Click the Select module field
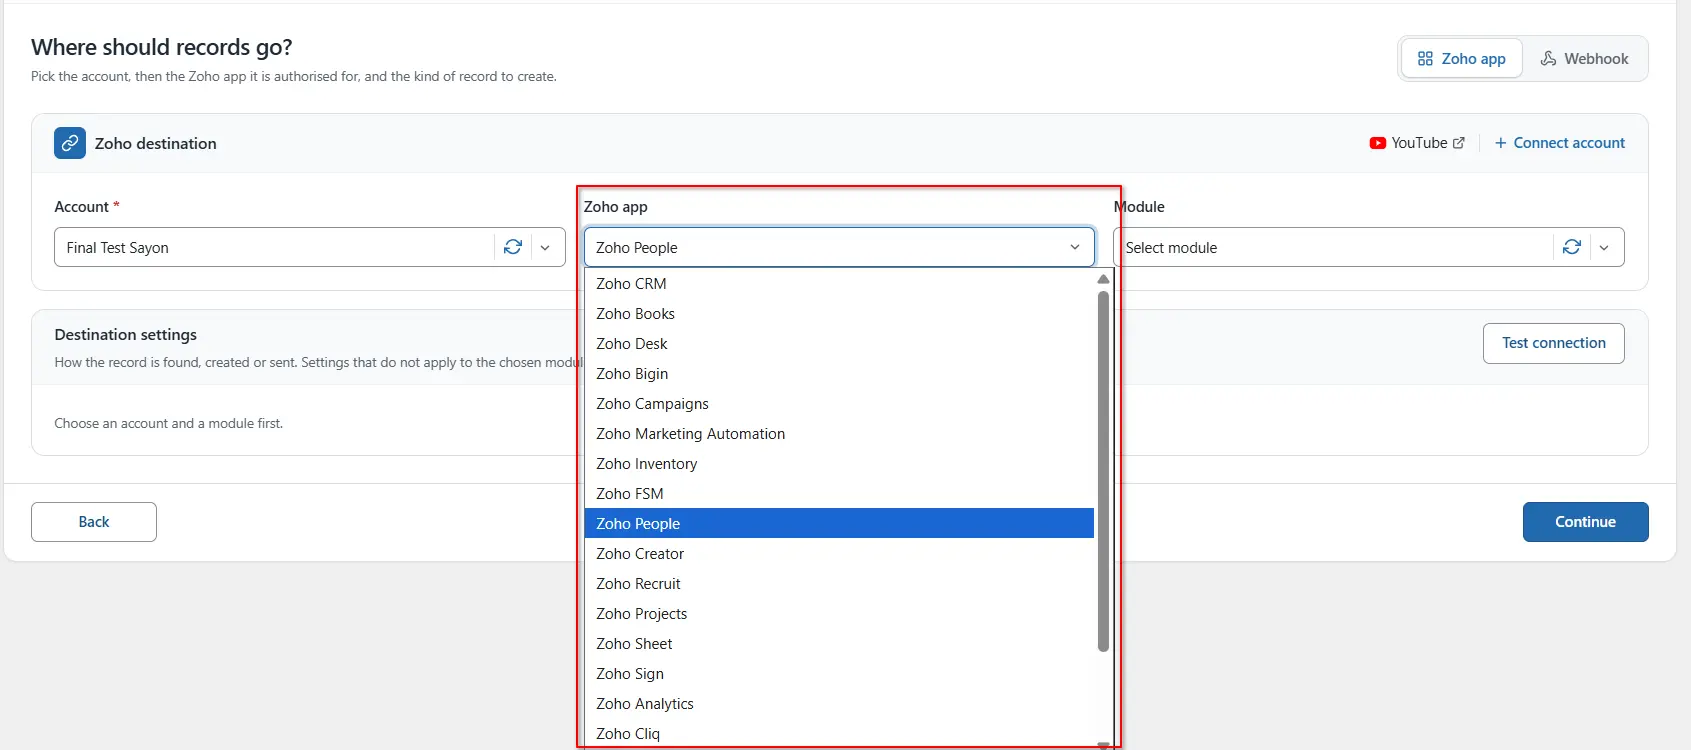The width and height of the screenshot is (1691, 750). pos(1369,247)
